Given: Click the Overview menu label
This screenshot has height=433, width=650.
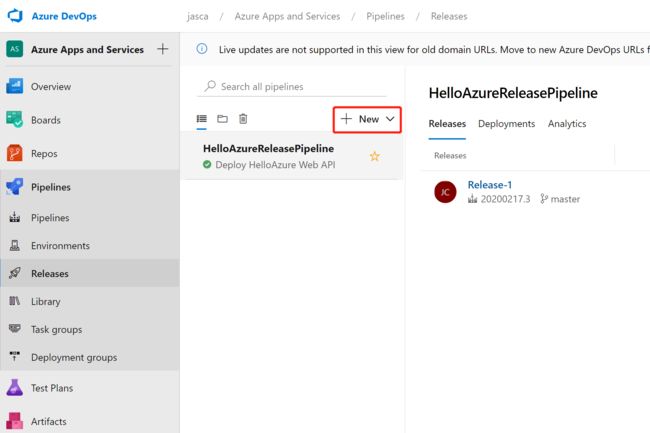Looking at the screenshot, I should pyautogui.click(x=51, y=87).
